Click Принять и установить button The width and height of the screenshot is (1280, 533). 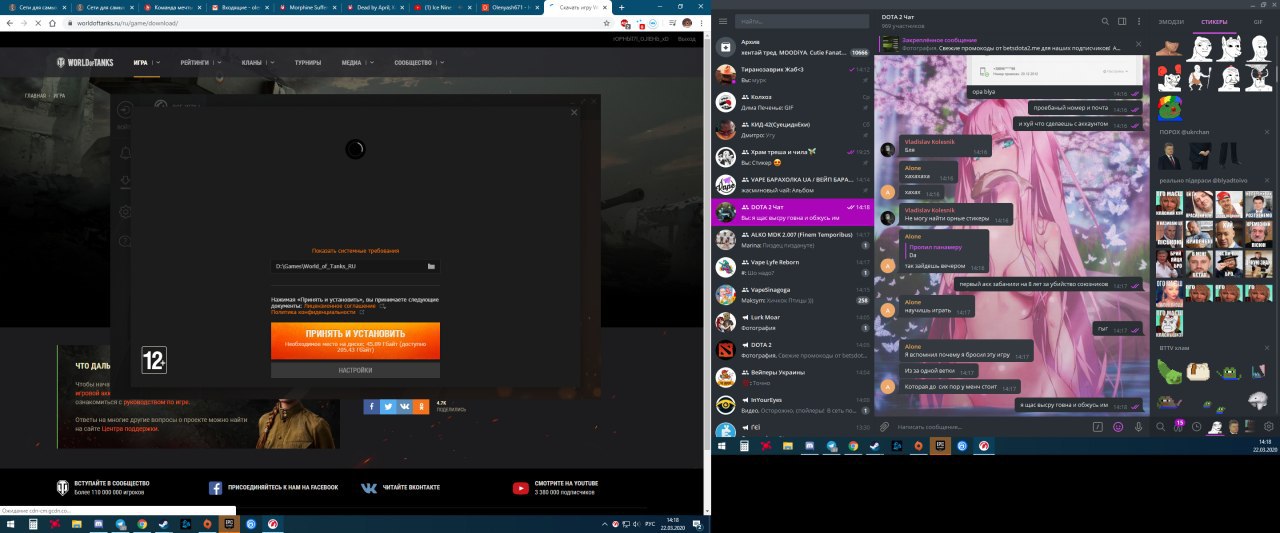click(355, 340)
